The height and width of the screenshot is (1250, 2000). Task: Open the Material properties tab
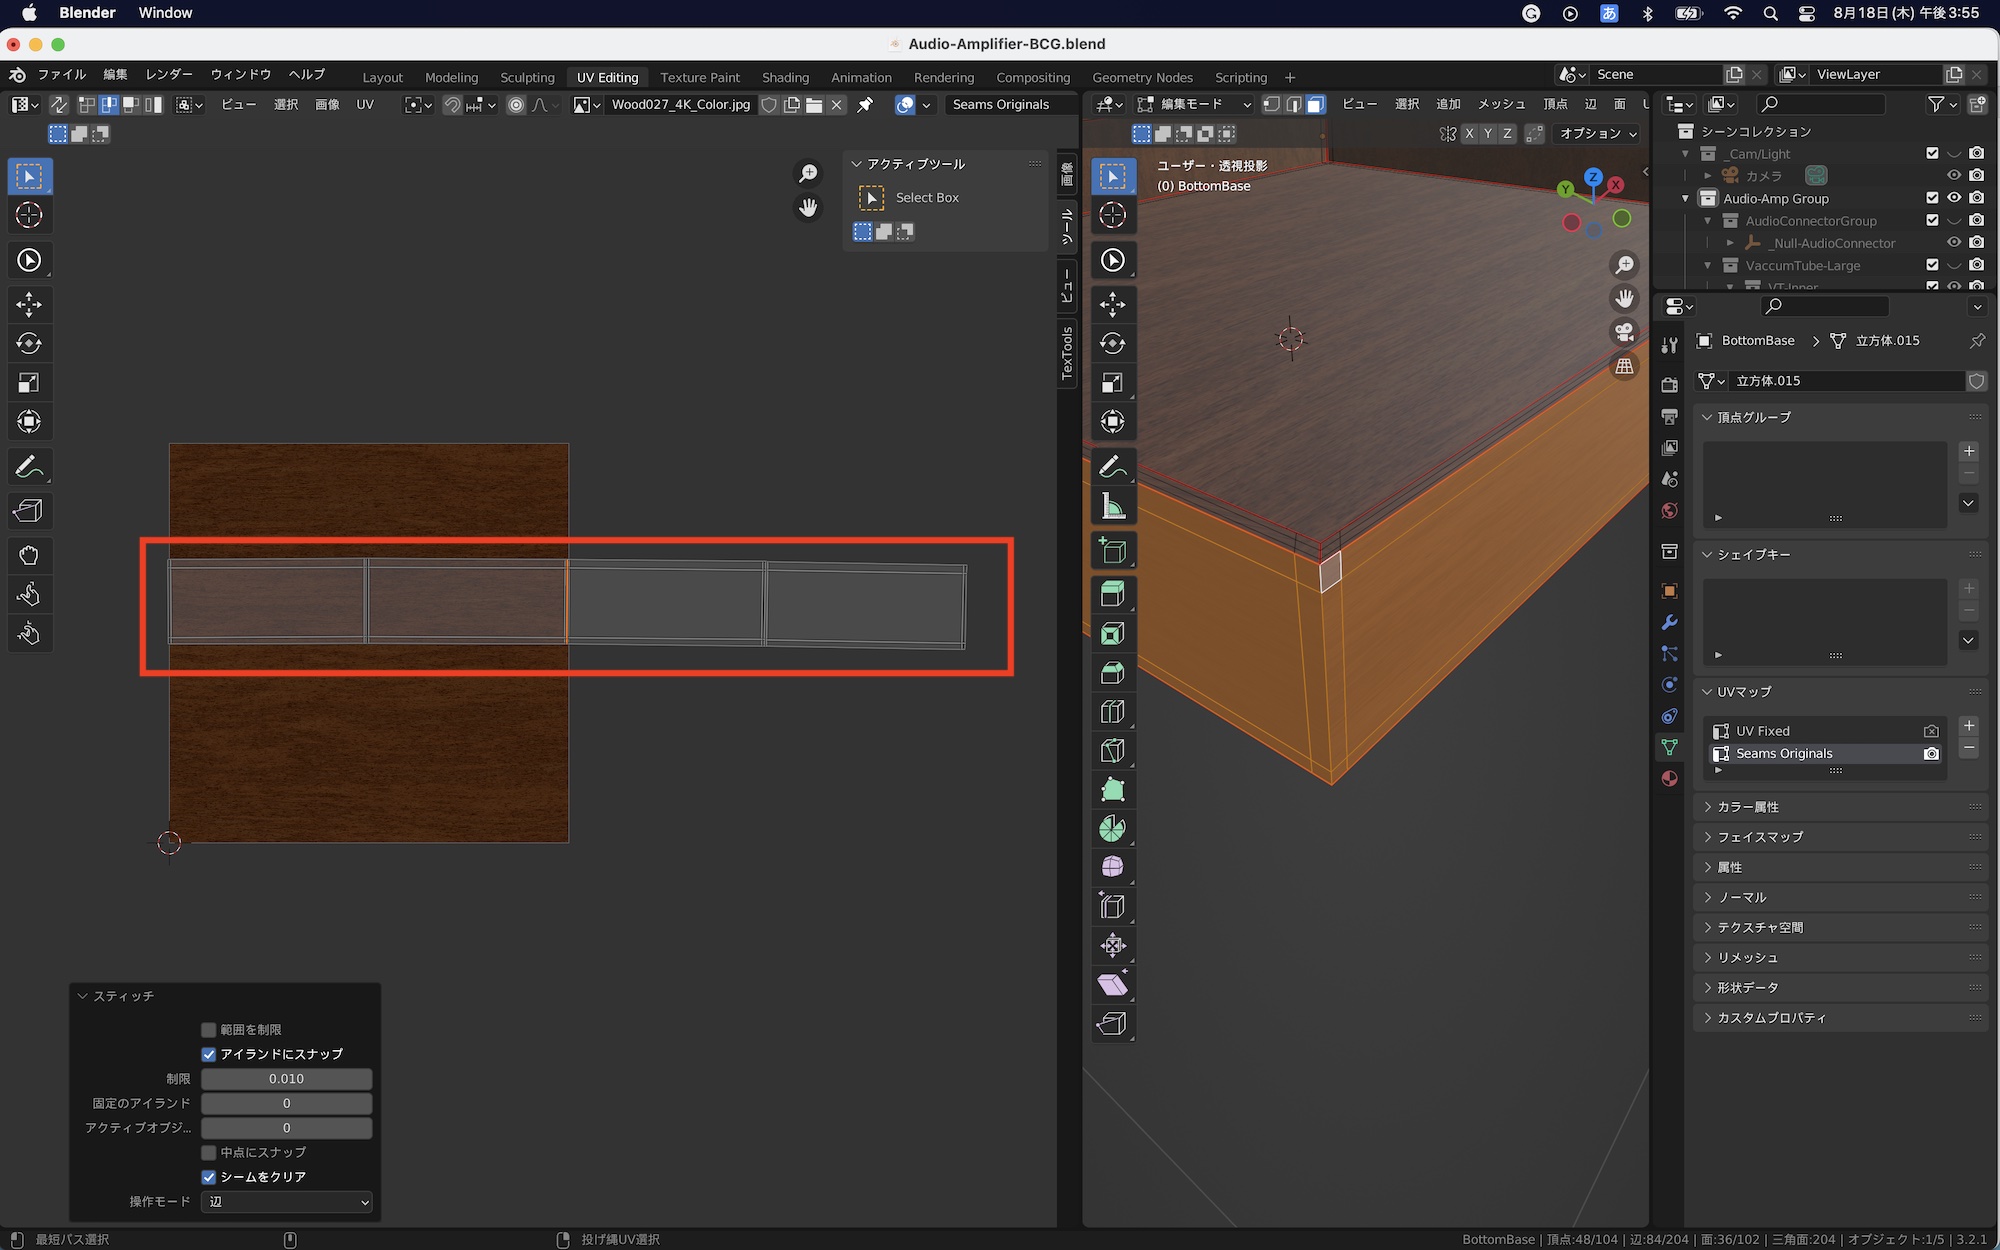tap(1669, 779)
